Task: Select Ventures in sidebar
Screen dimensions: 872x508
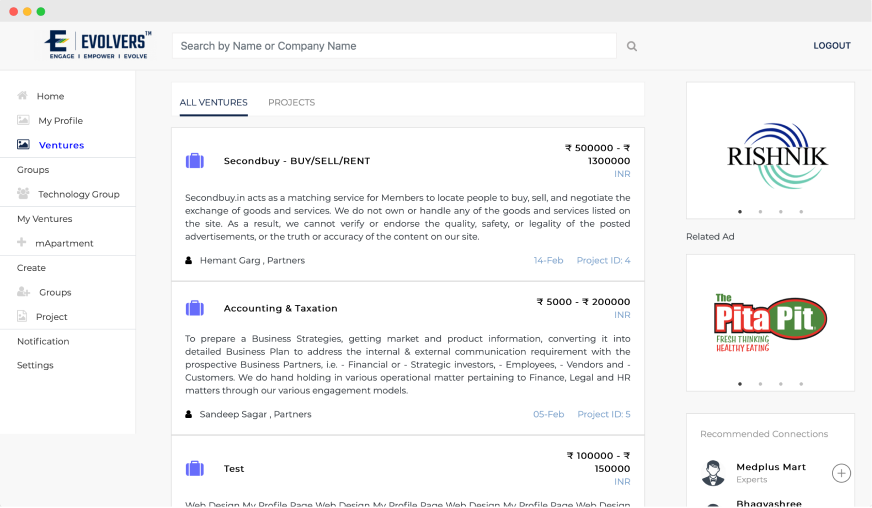Action: tap(61, 145)
